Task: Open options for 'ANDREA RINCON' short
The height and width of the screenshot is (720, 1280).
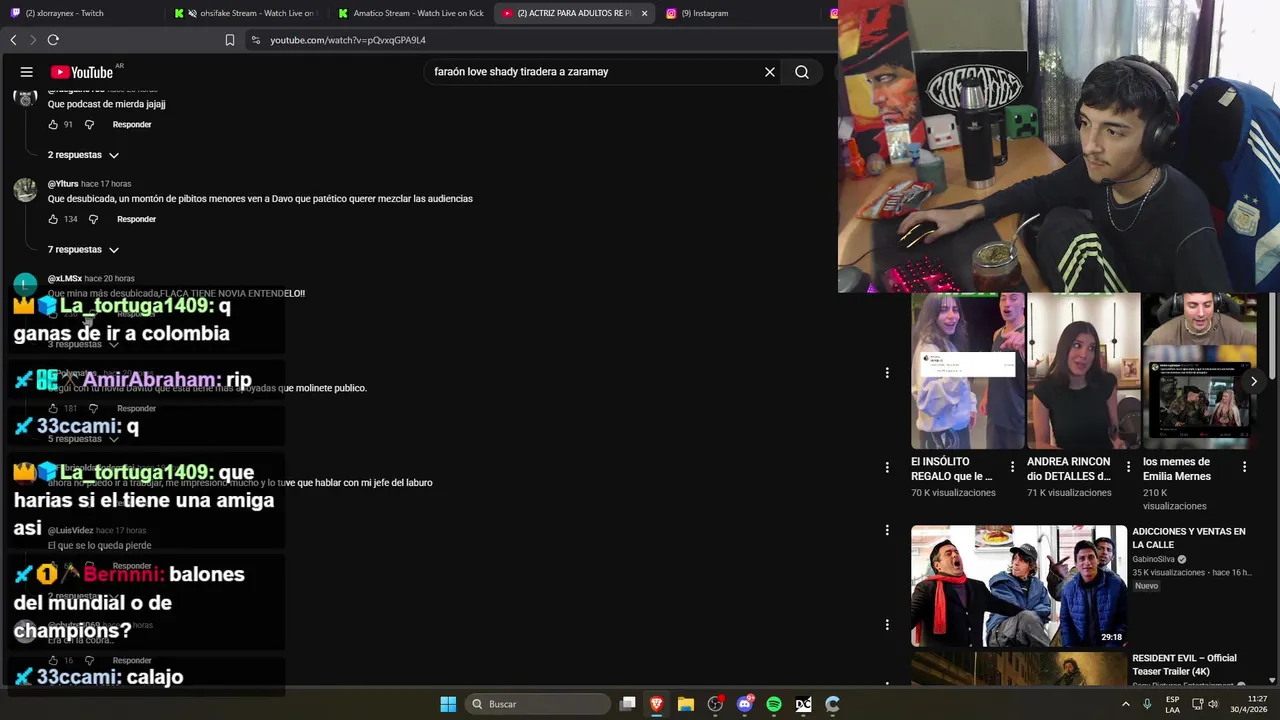Action: point(1128,467)
